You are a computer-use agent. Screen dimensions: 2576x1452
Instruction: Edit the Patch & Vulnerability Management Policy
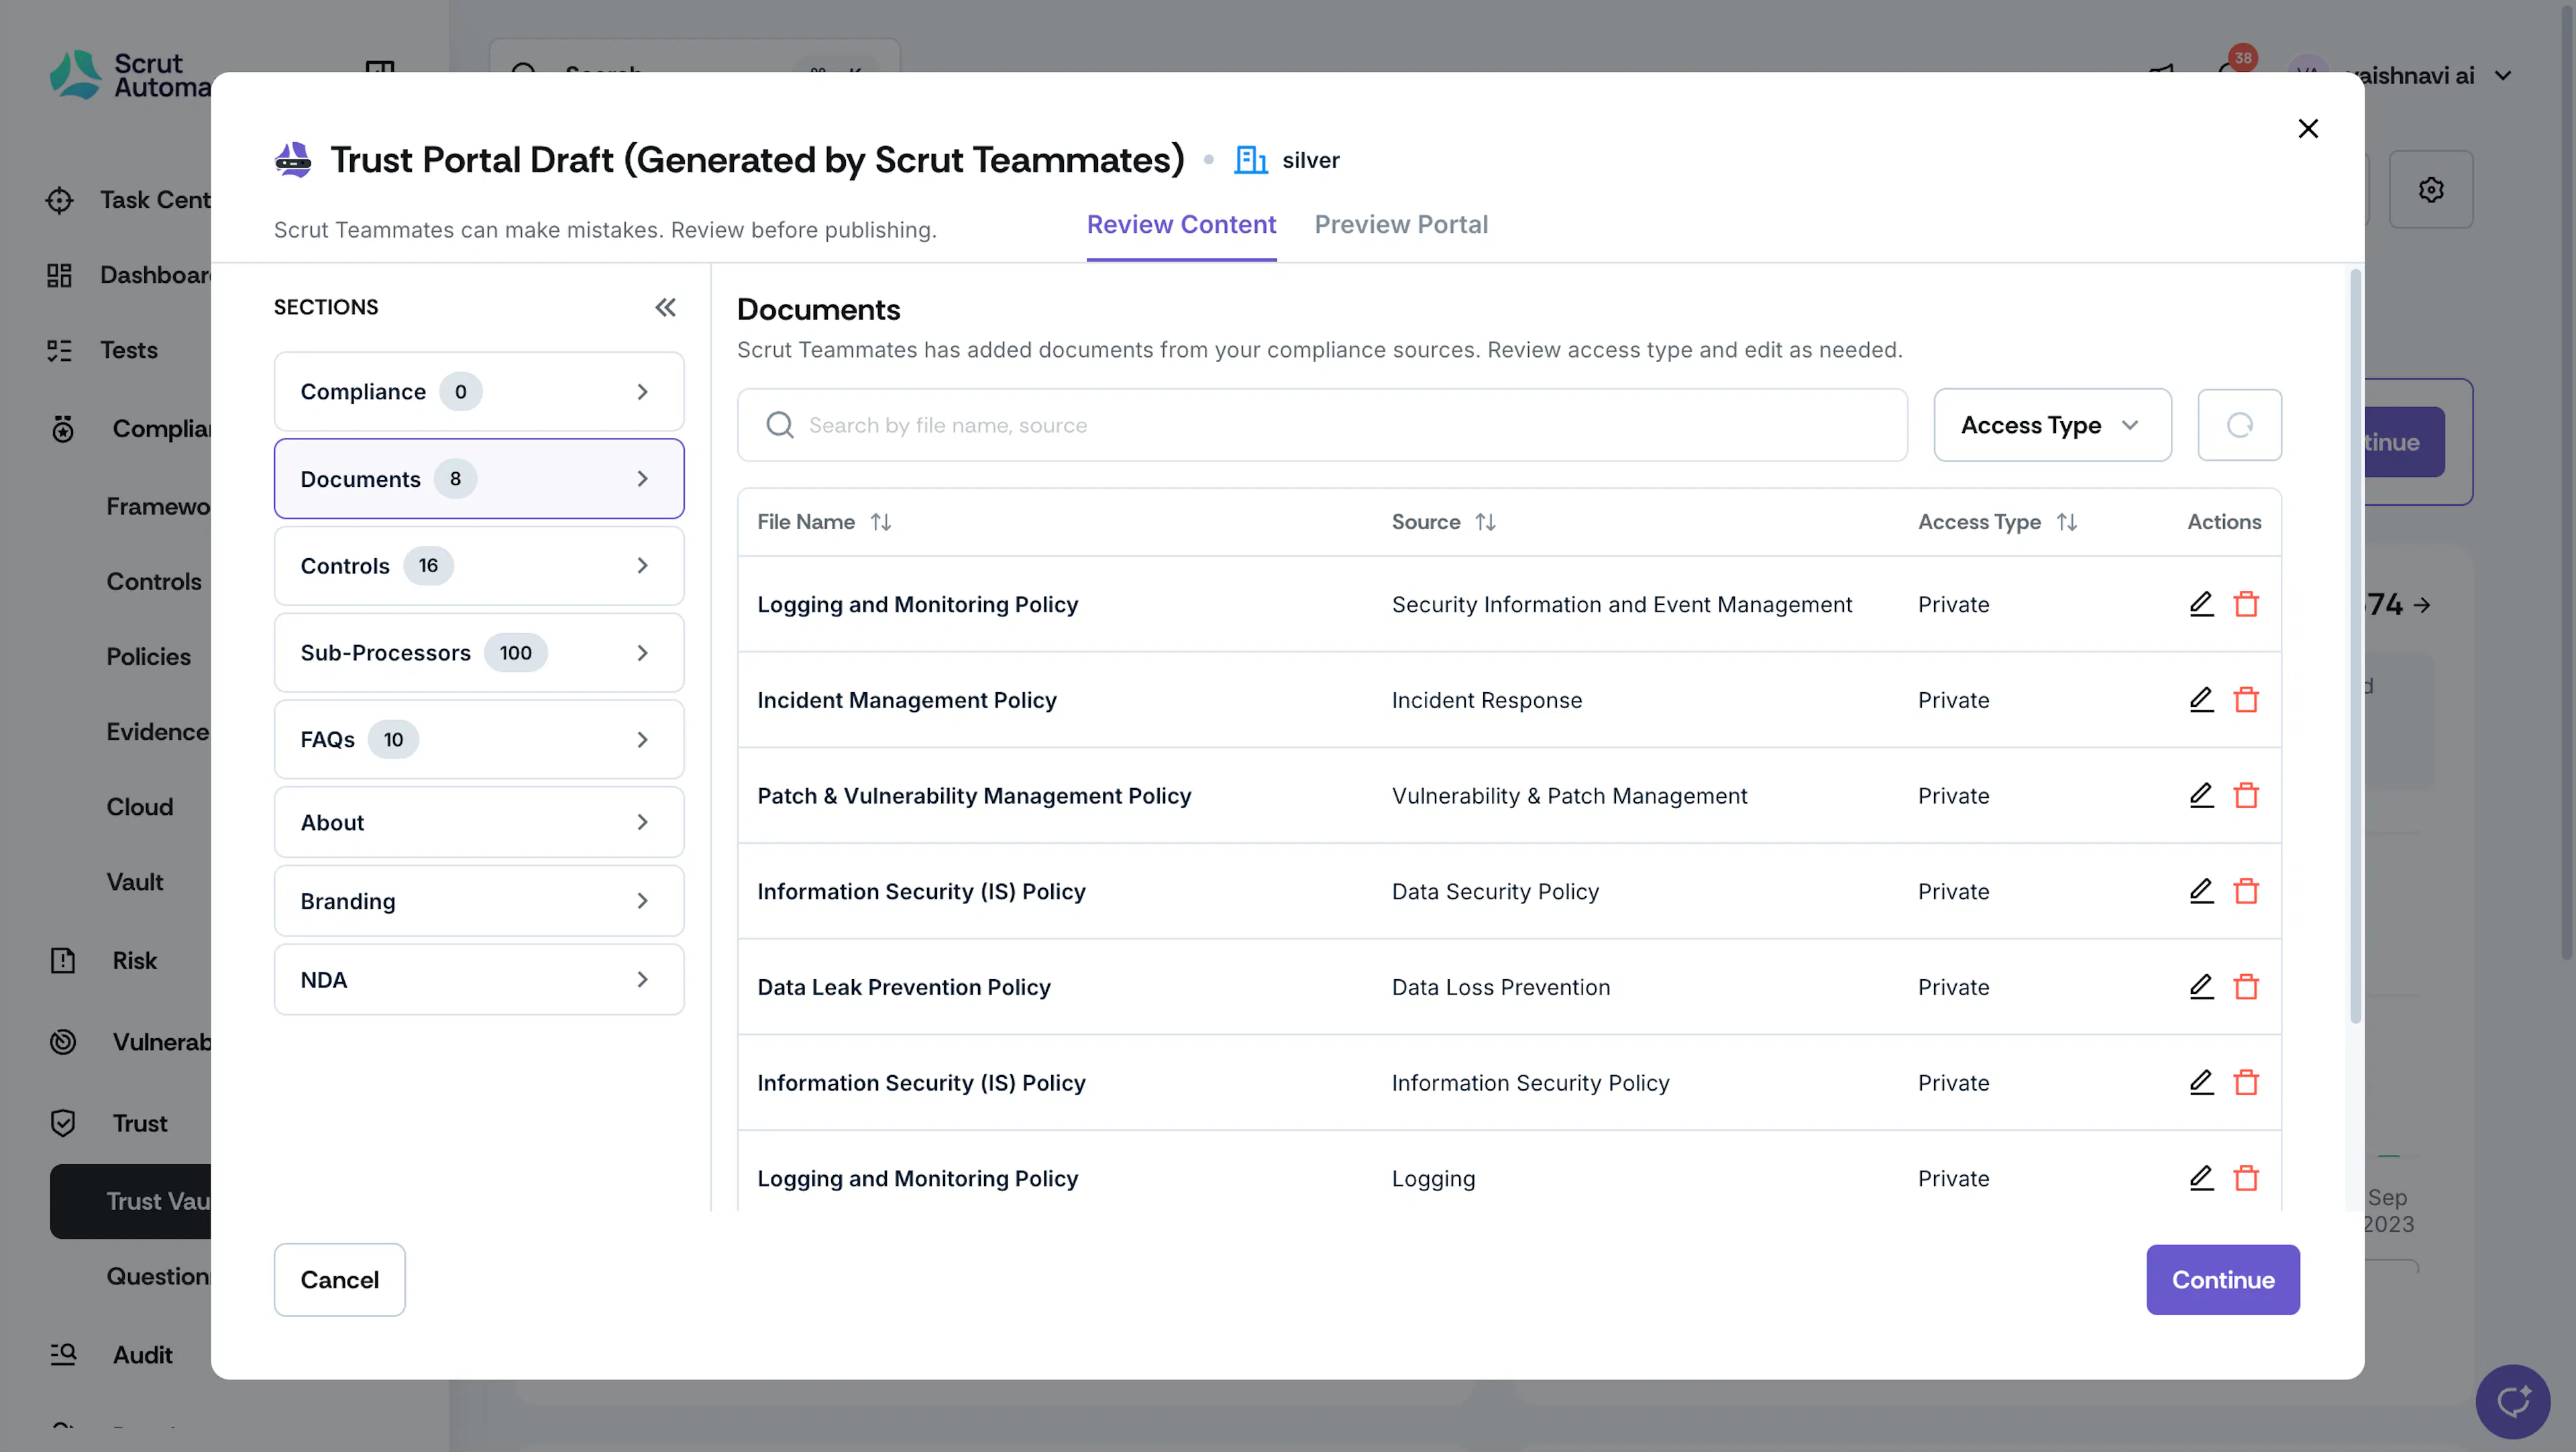(2201, 796)
